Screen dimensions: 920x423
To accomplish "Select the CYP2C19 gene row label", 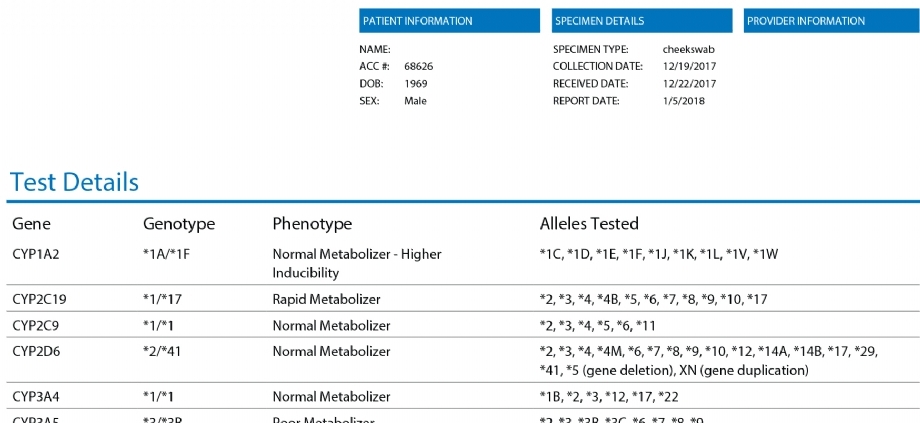I will point(39,299).
